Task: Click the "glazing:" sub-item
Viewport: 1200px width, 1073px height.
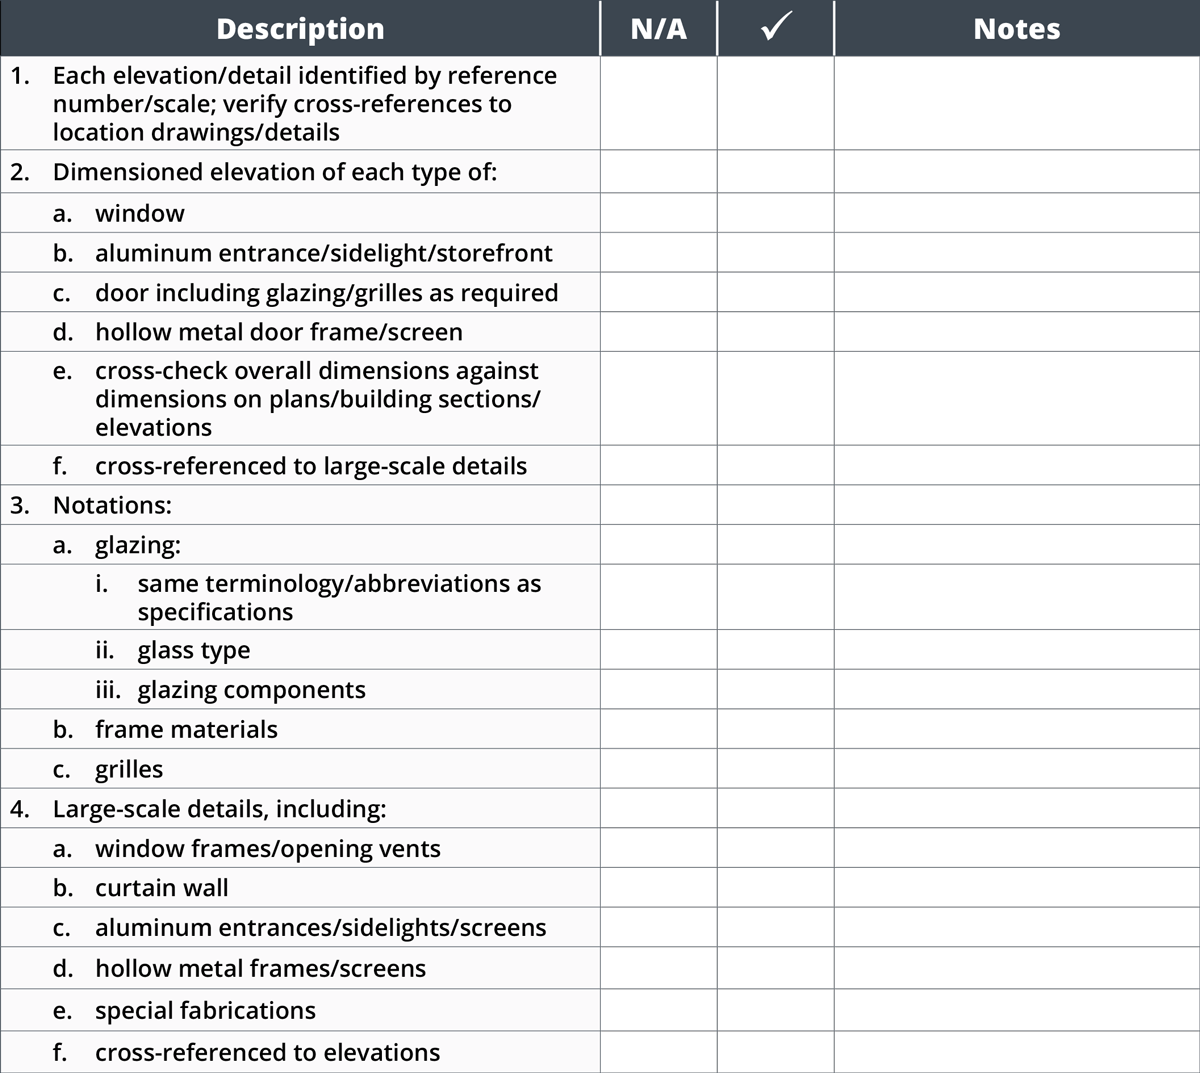Action: (138, 545)
